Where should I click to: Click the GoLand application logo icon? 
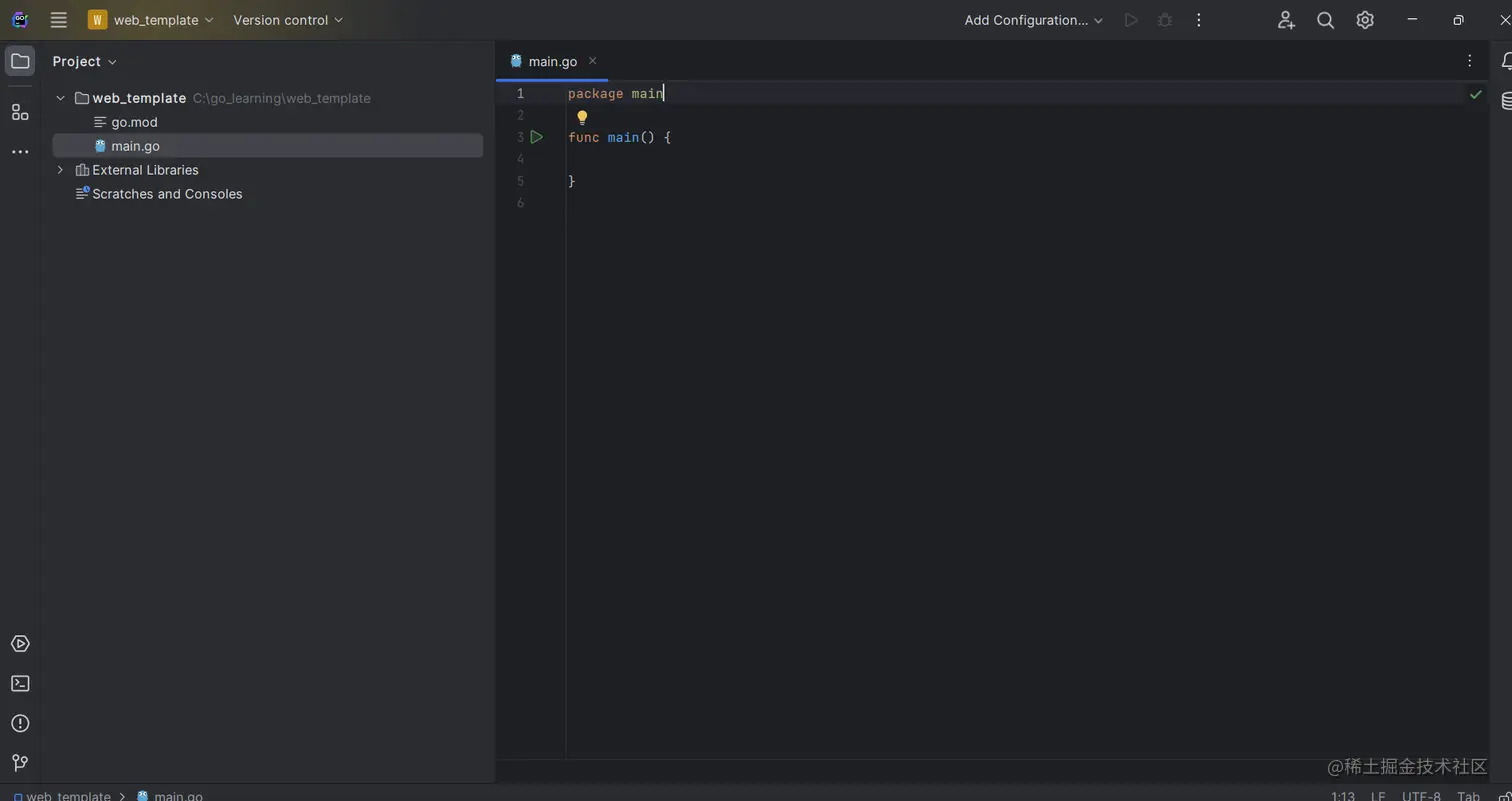20,20
